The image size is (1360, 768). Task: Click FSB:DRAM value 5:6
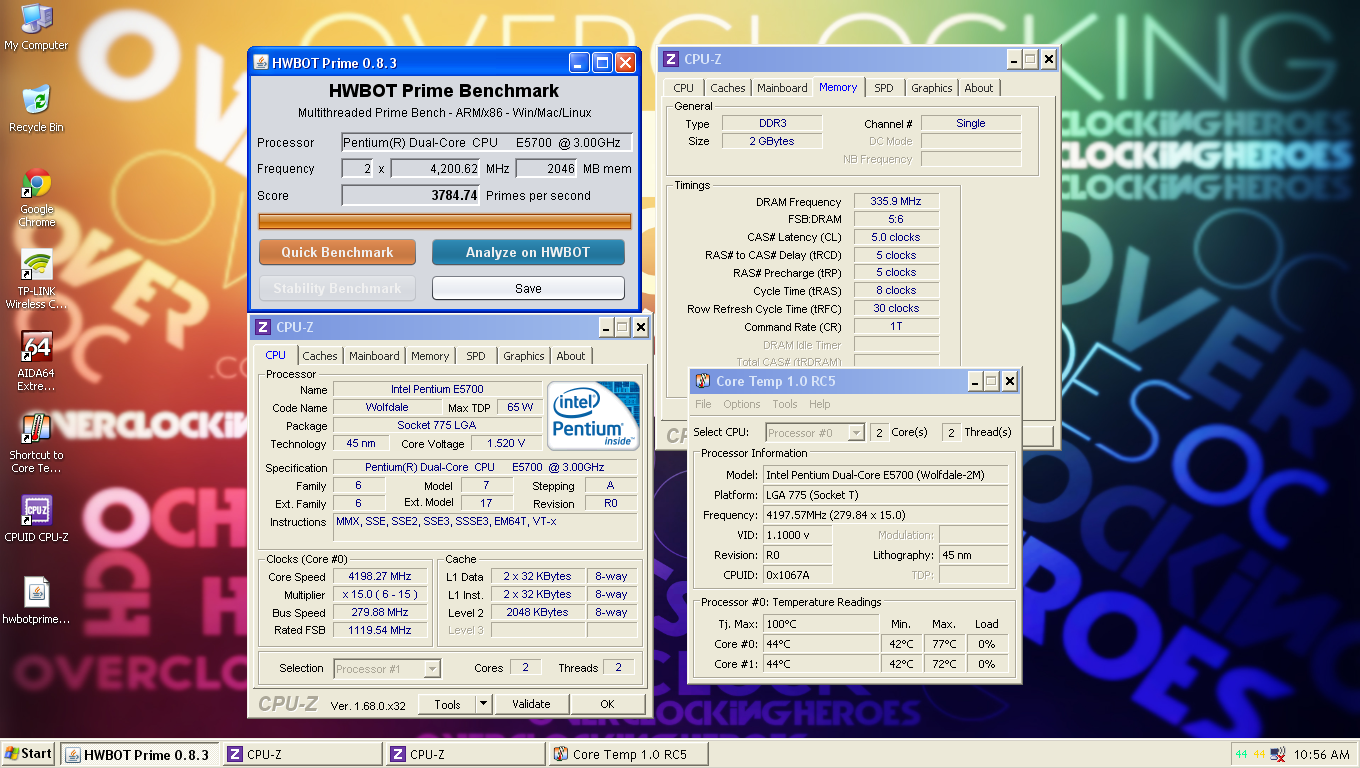pos(896,220)
